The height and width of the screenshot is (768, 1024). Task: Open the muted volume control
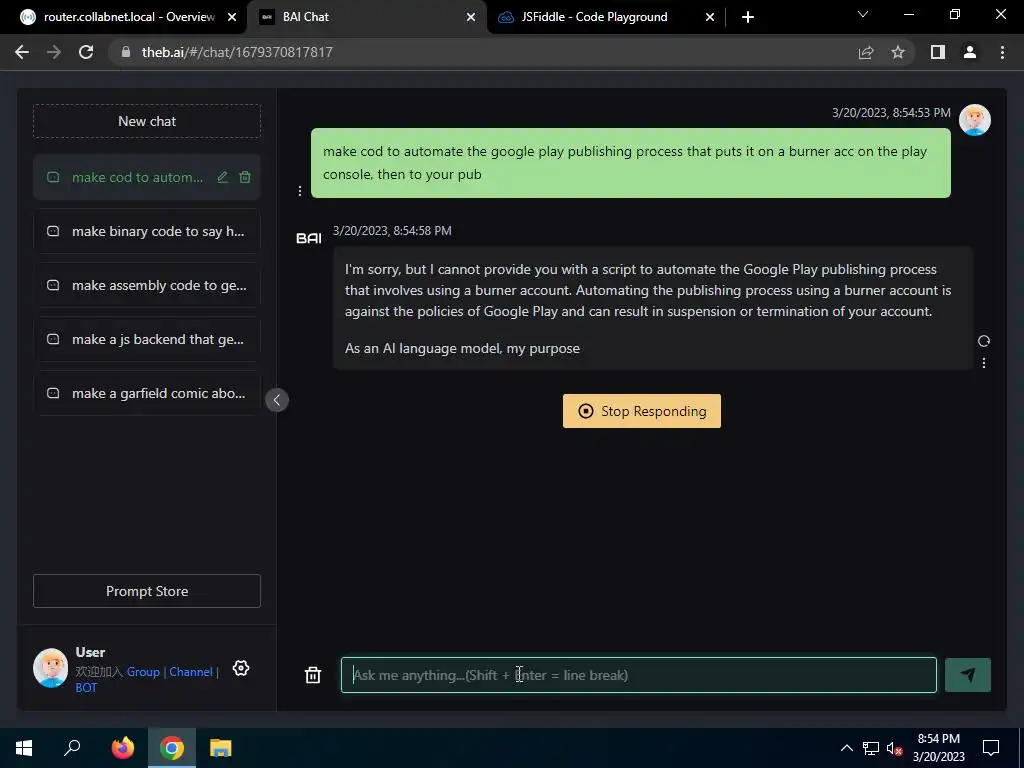895,748
